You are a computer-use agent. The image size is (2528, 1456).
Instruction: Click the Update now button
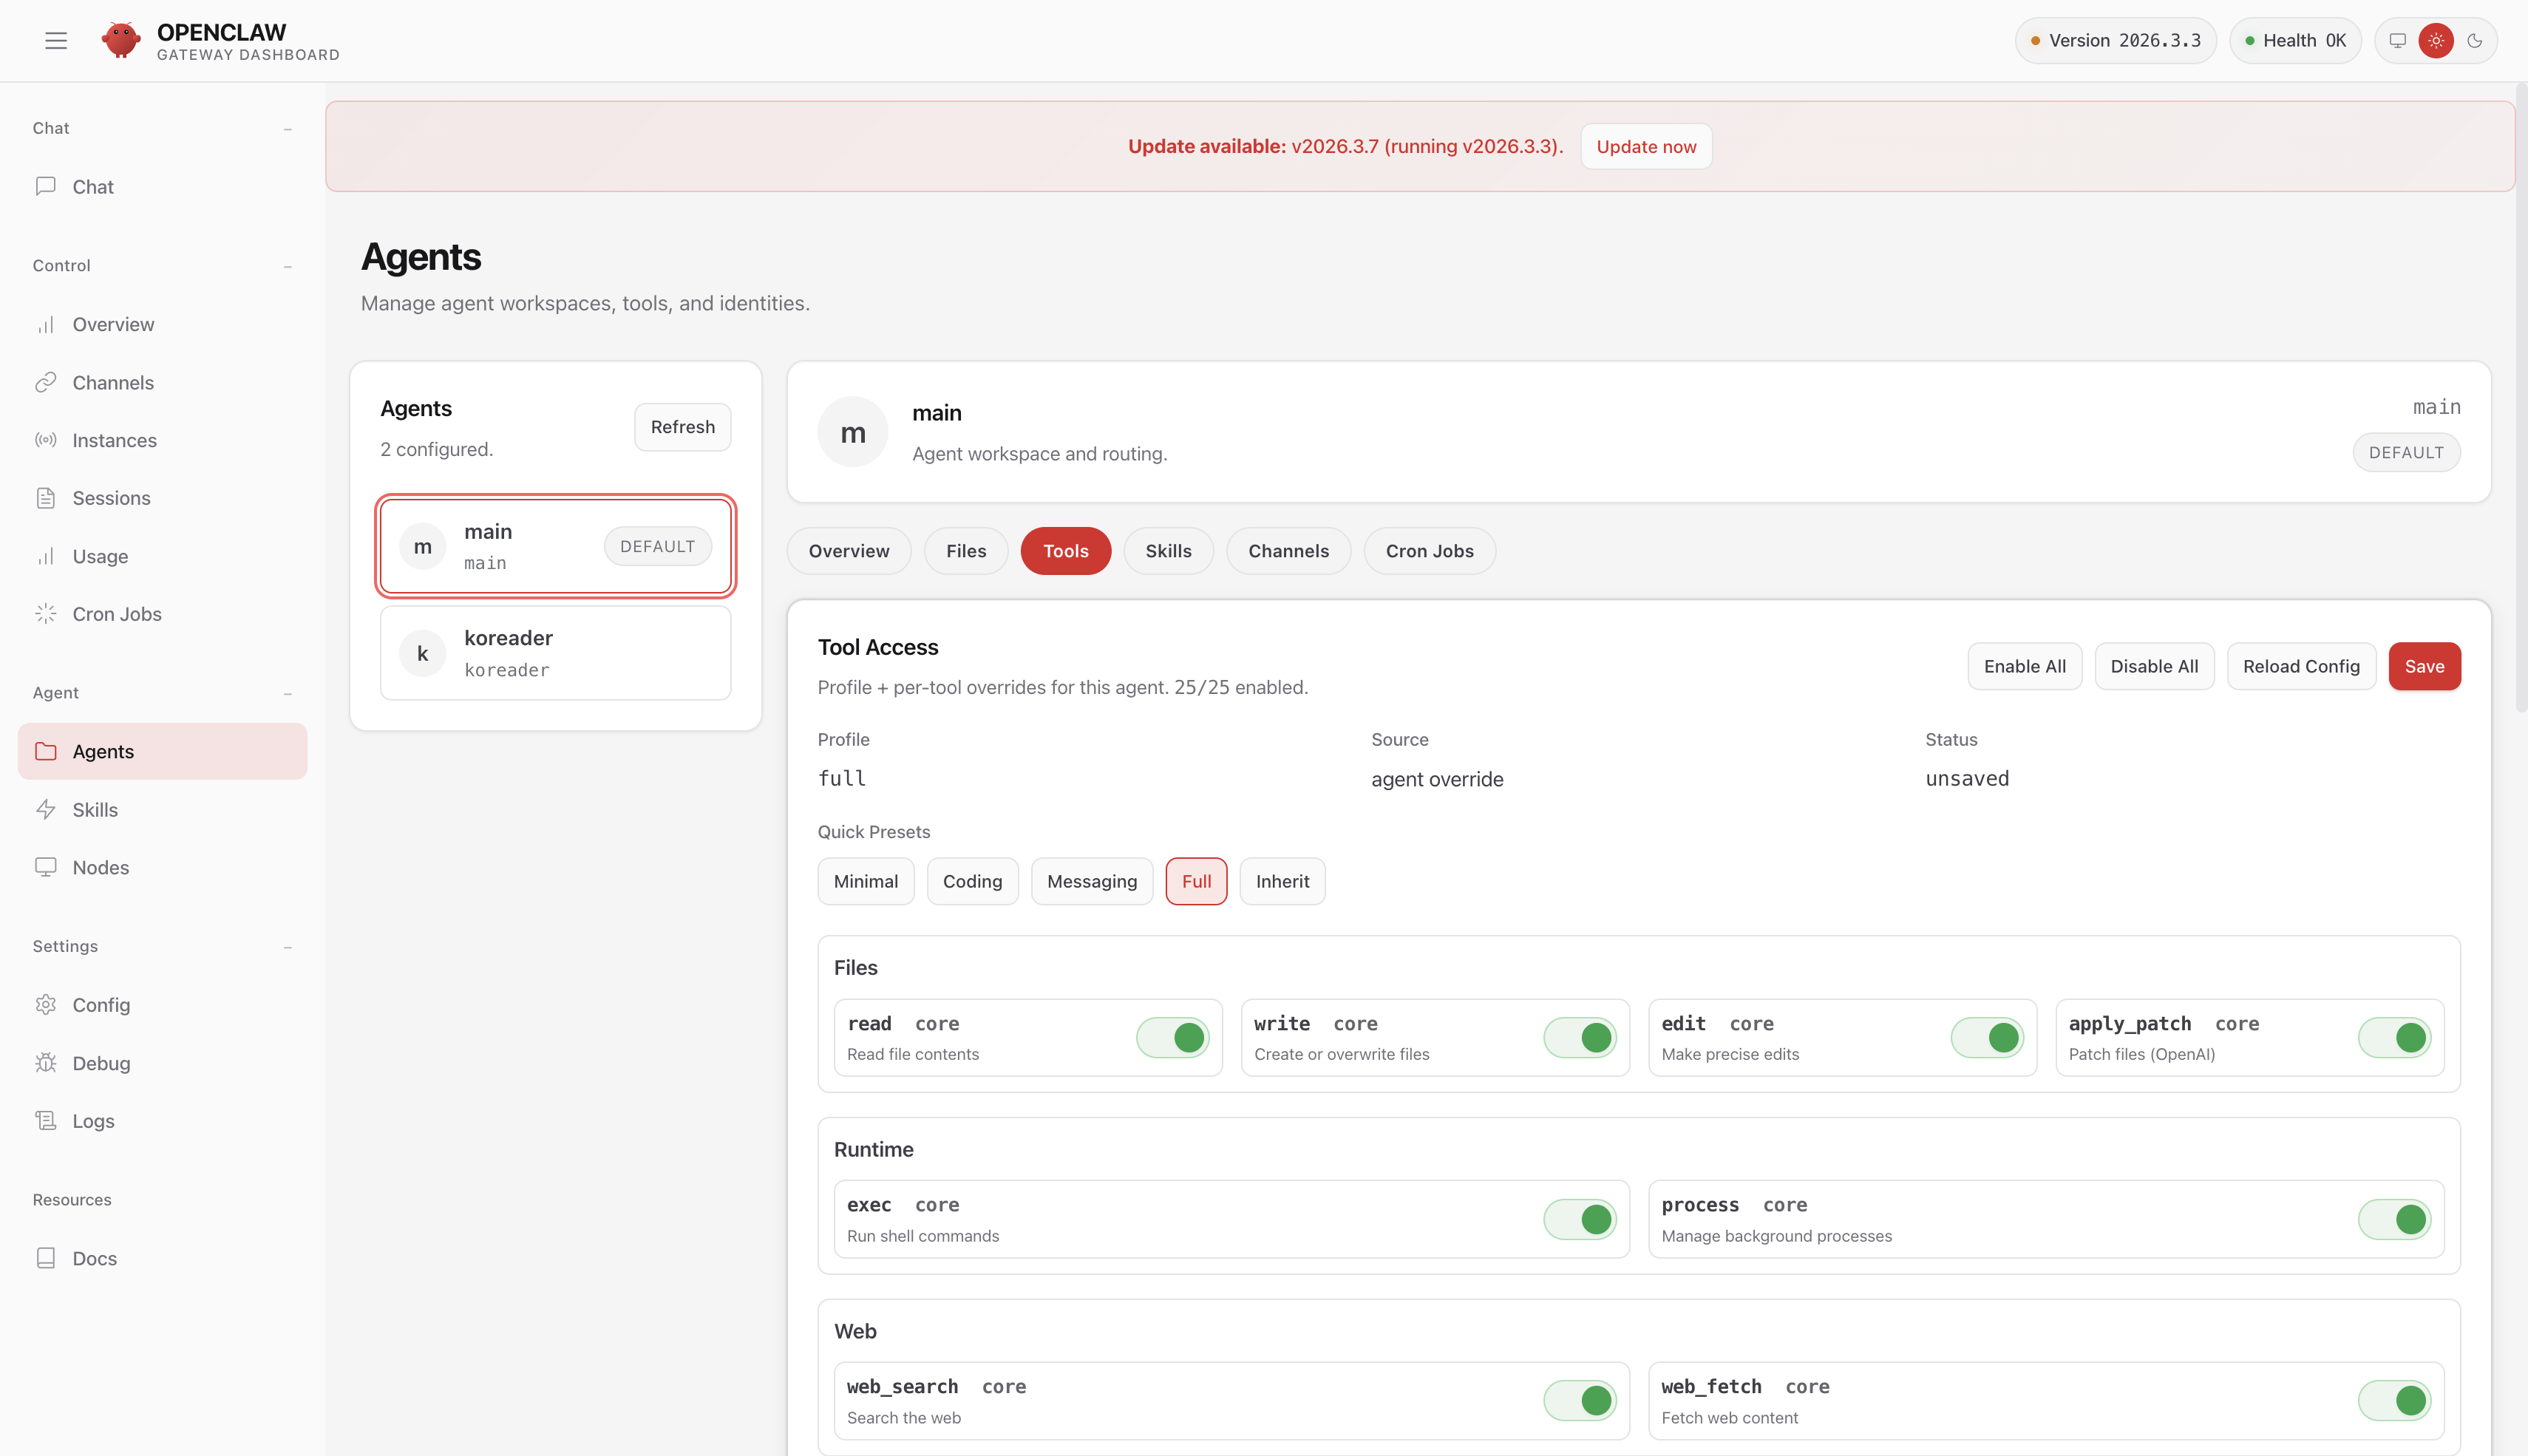(x=1646, y=146)
